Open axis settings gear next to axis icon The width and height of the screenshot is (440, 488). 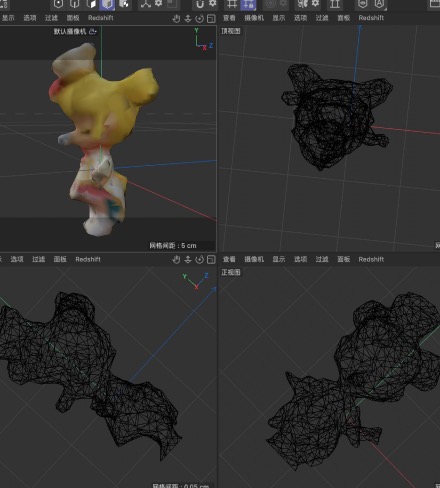pos(158,3)
